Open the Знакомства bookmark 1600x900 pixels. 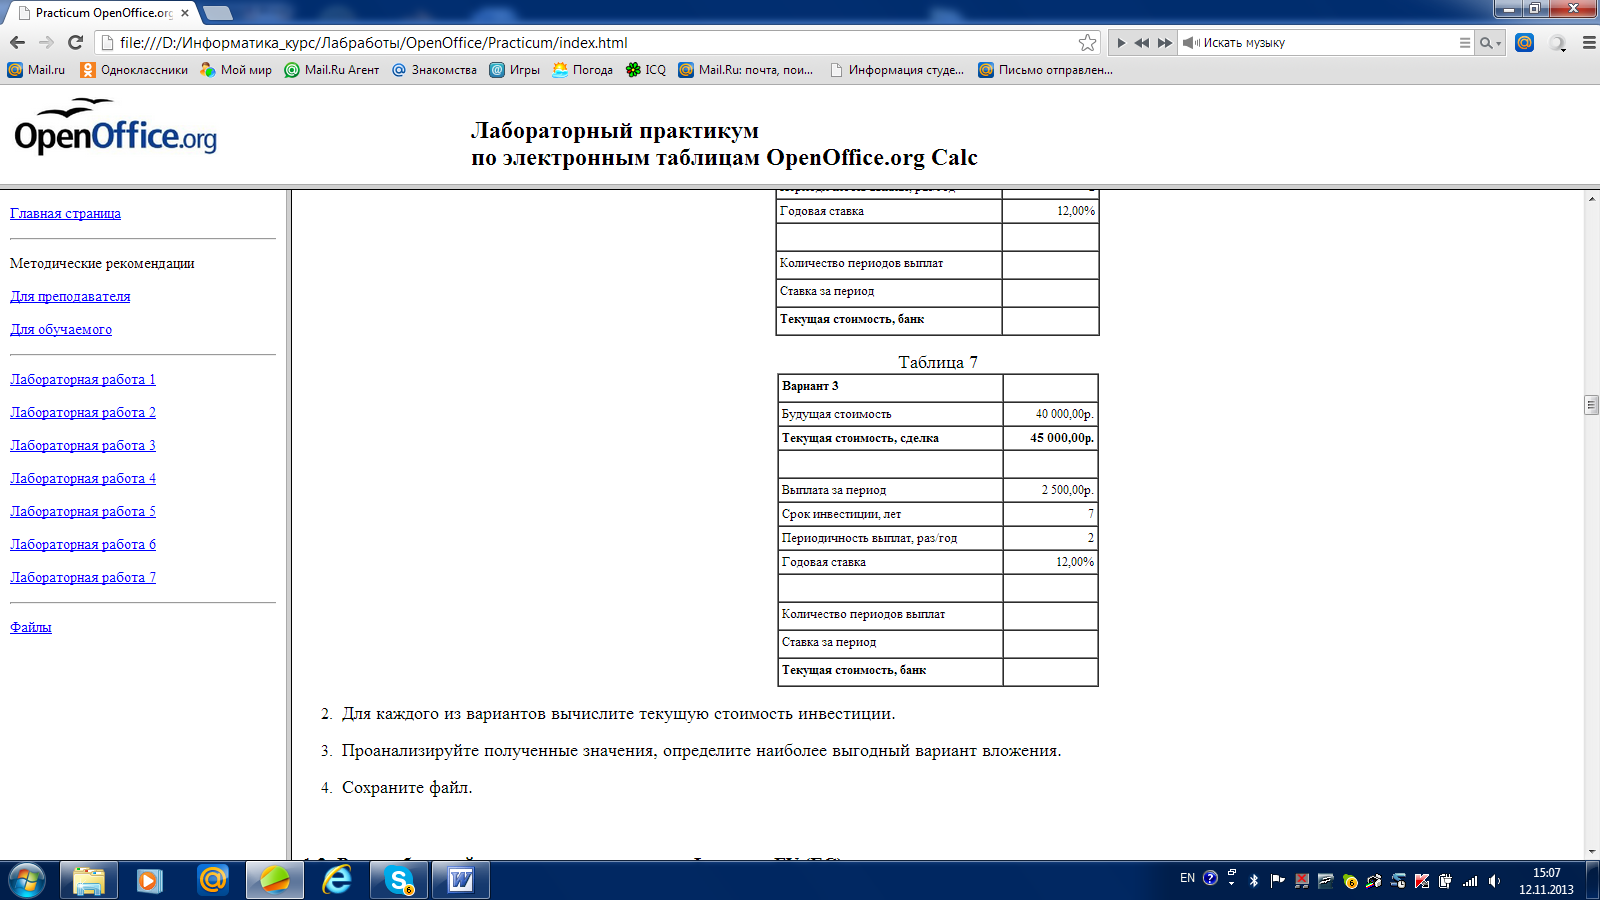pyautogui.click(x=434, y=70)
